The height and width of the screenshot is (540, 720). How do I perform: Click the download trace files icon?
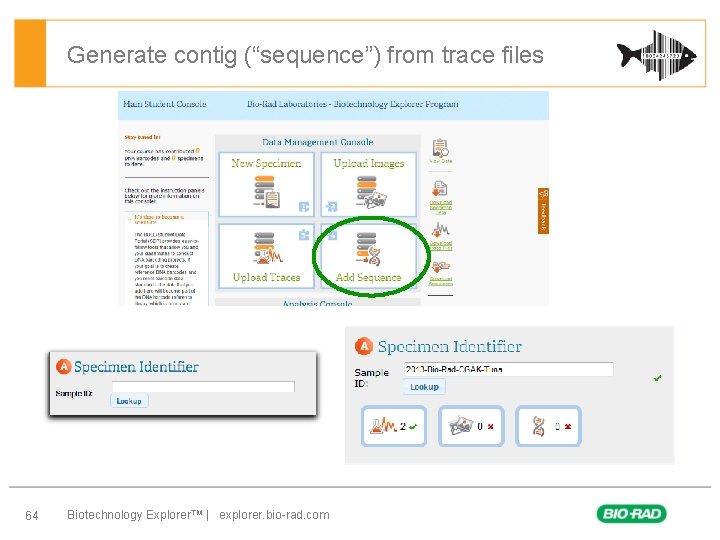pos(441,229)
